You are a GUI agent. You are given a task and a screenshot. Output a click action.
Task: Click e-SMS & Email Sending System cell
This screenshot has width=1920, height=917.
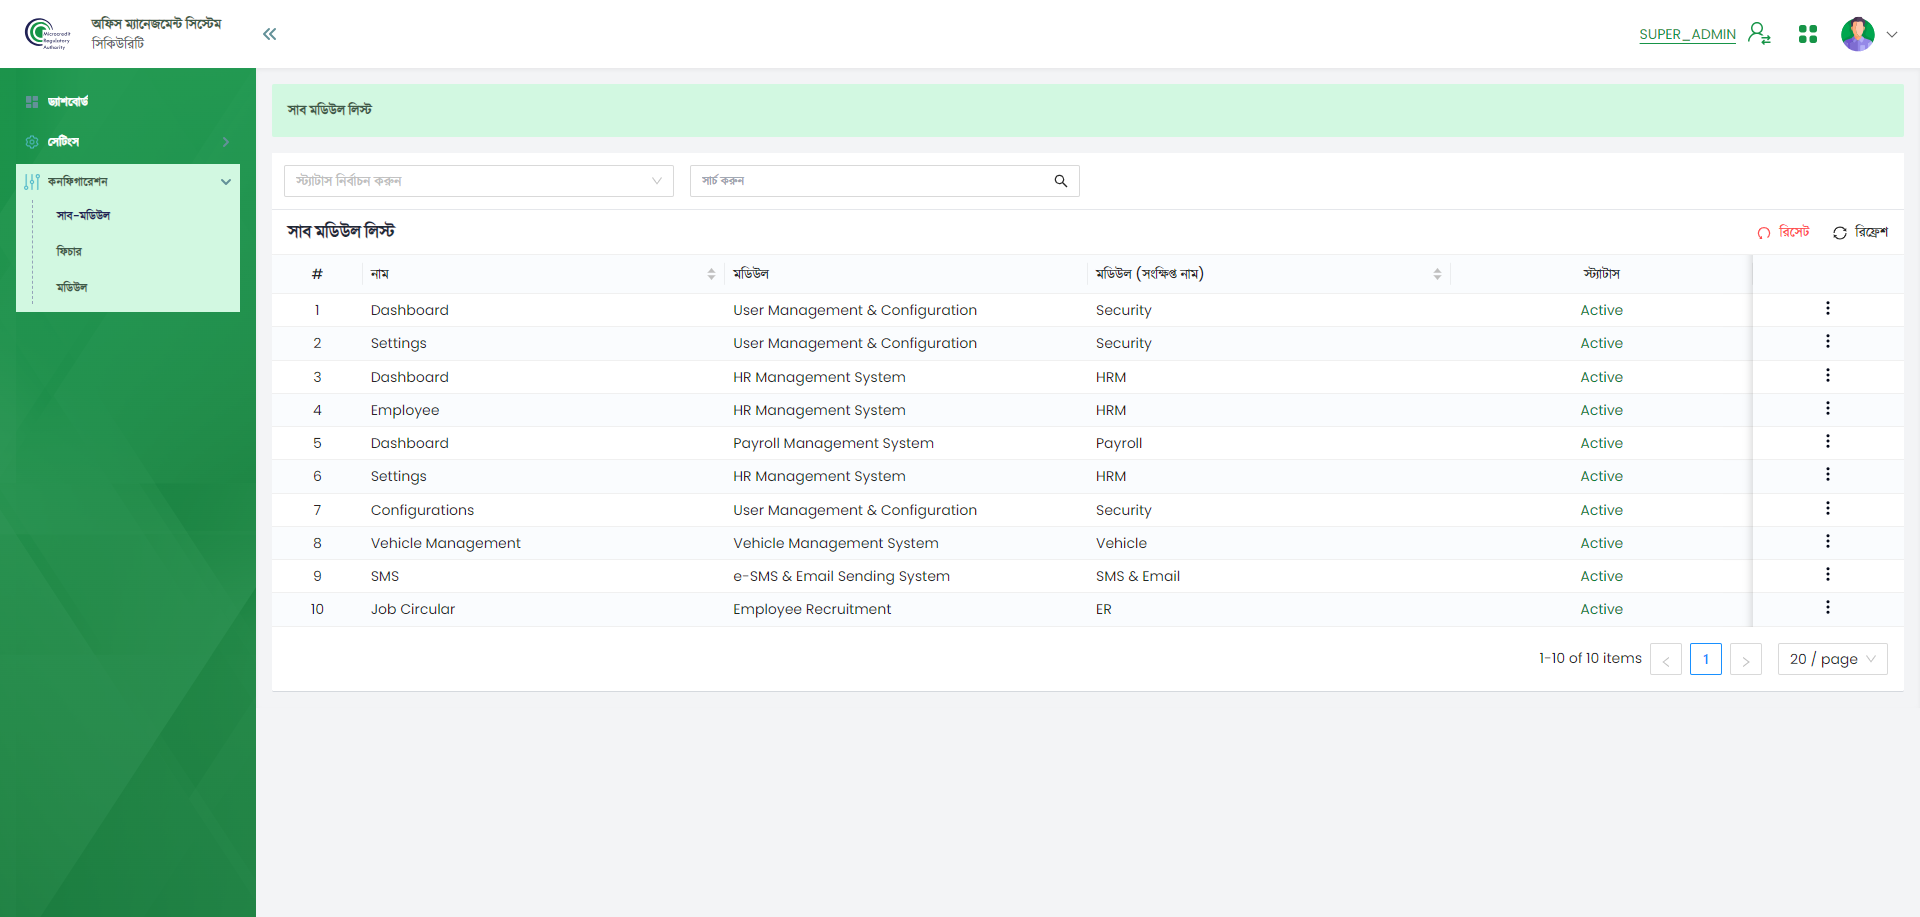click(841, 576)
